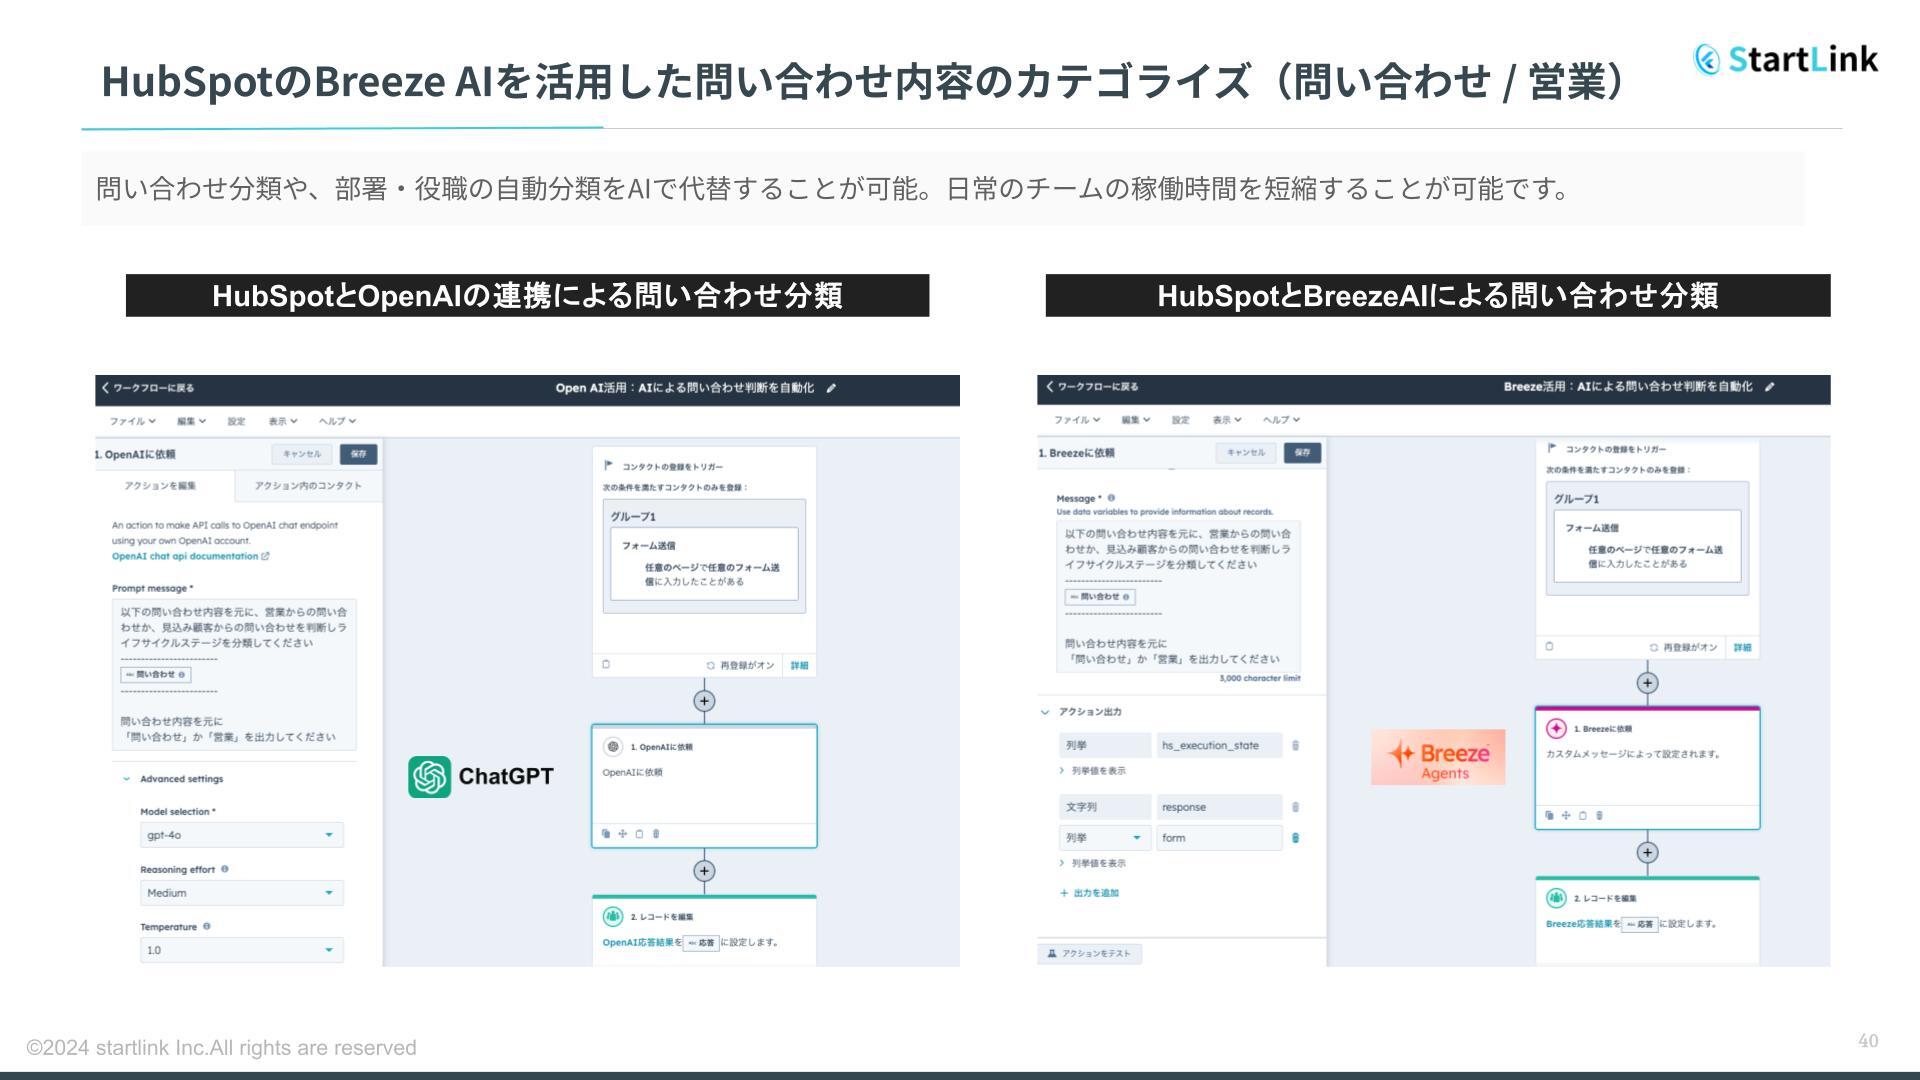This screenshot has height=1080, width=1920.
Task: Click the delete icon on the Breezeに依頼 card
Action: (x=1598, y=816)
